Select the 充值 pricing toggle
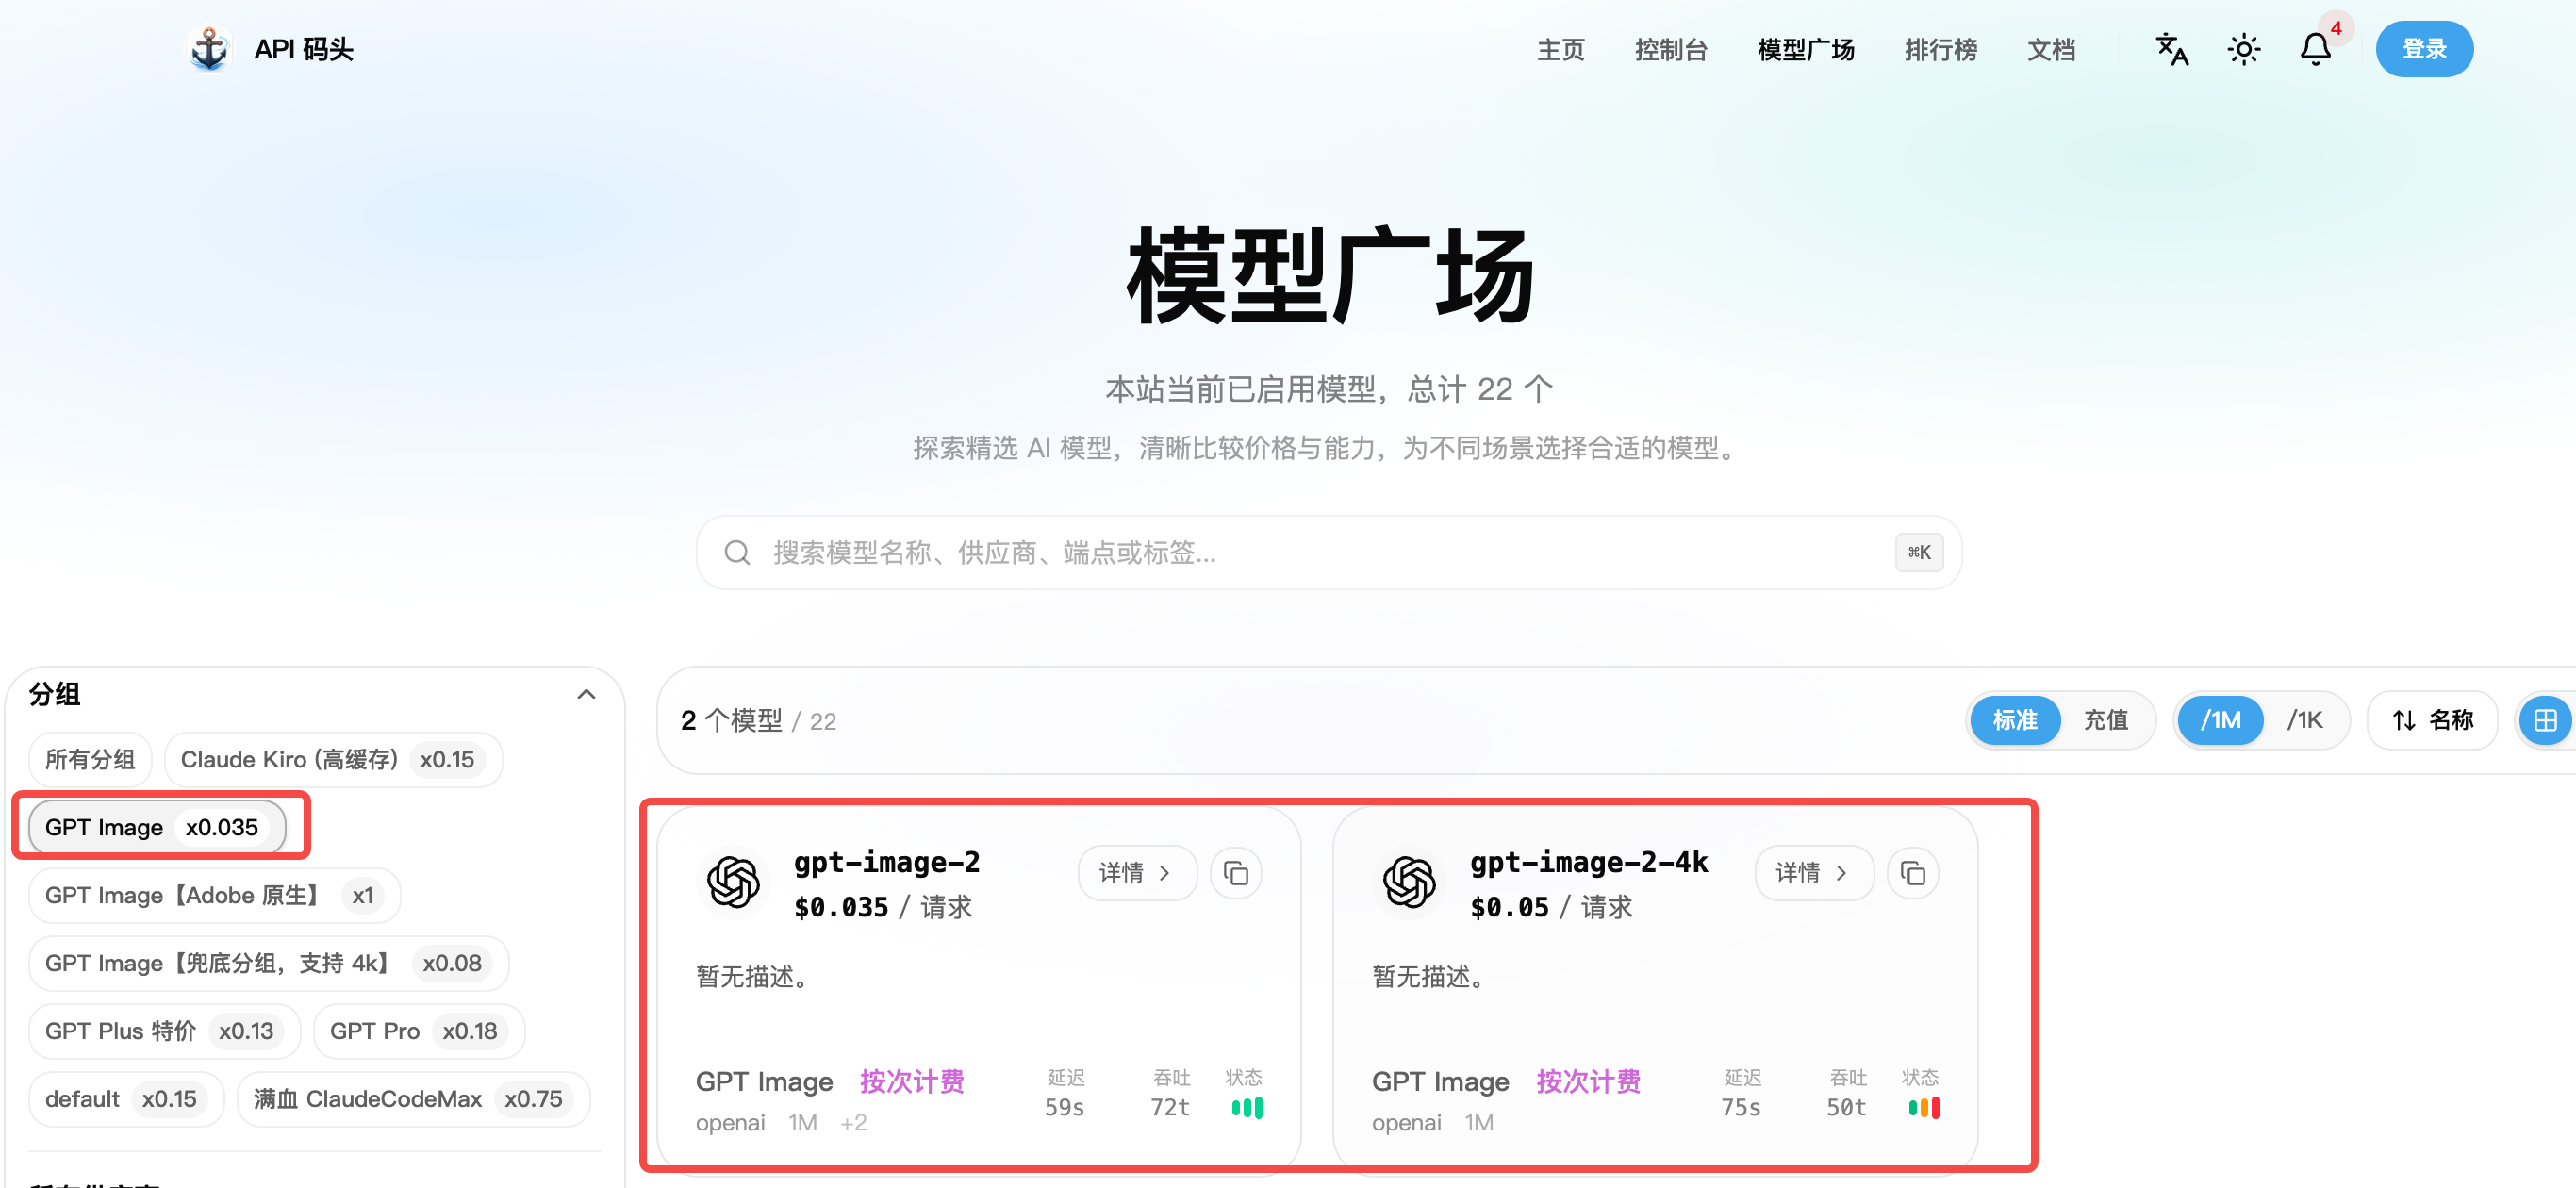 click(2105, 720)
